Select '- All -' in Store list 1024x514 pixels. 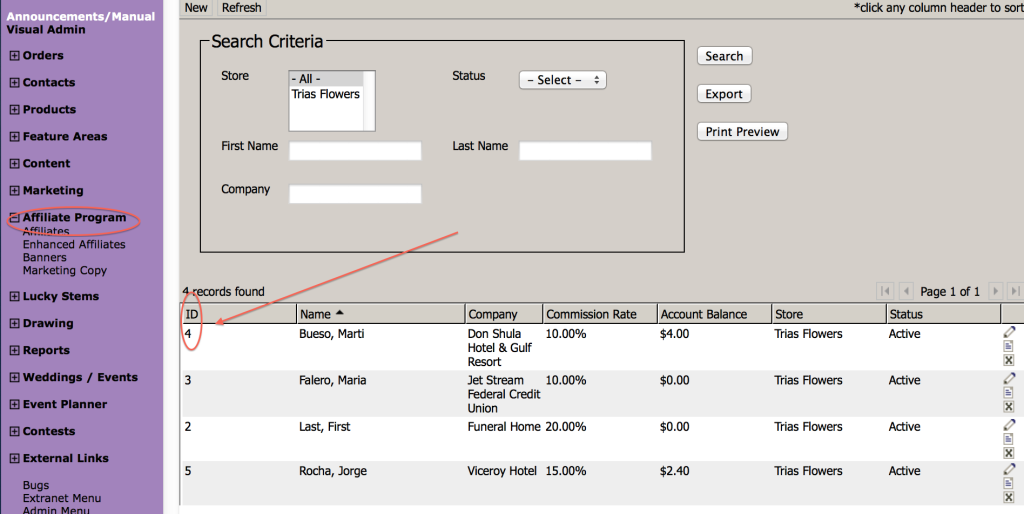coord(325,78)
